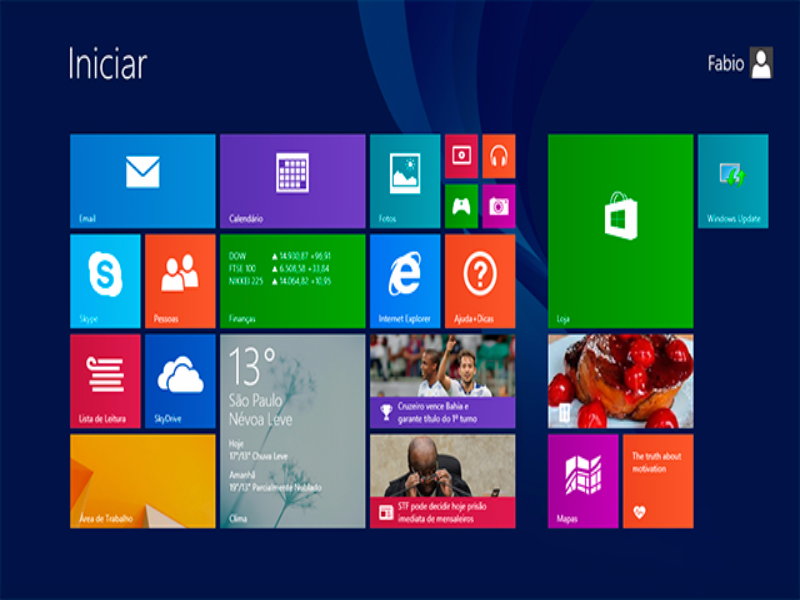Open the Área de Trabalho tile
The height and width of the screenshot is (600, 800).
pyautogui.click(x=143, y=481)
